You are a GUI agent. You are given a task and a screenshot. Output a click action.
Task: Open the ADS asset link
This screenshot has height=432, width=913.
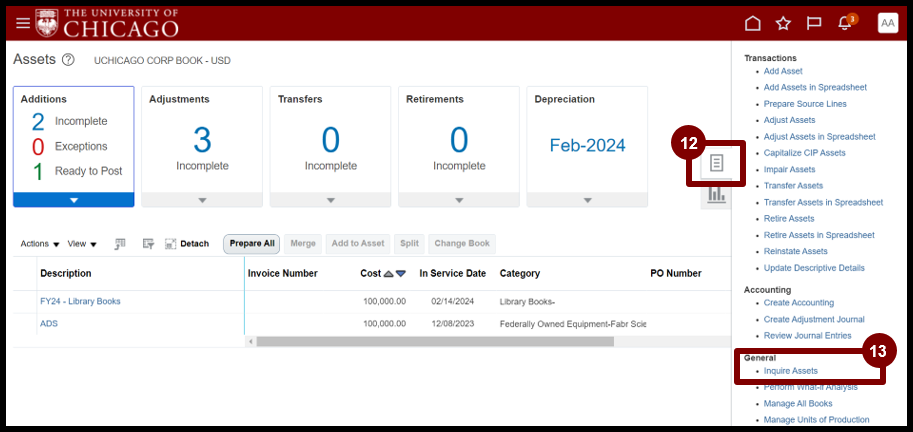(49, 324)
